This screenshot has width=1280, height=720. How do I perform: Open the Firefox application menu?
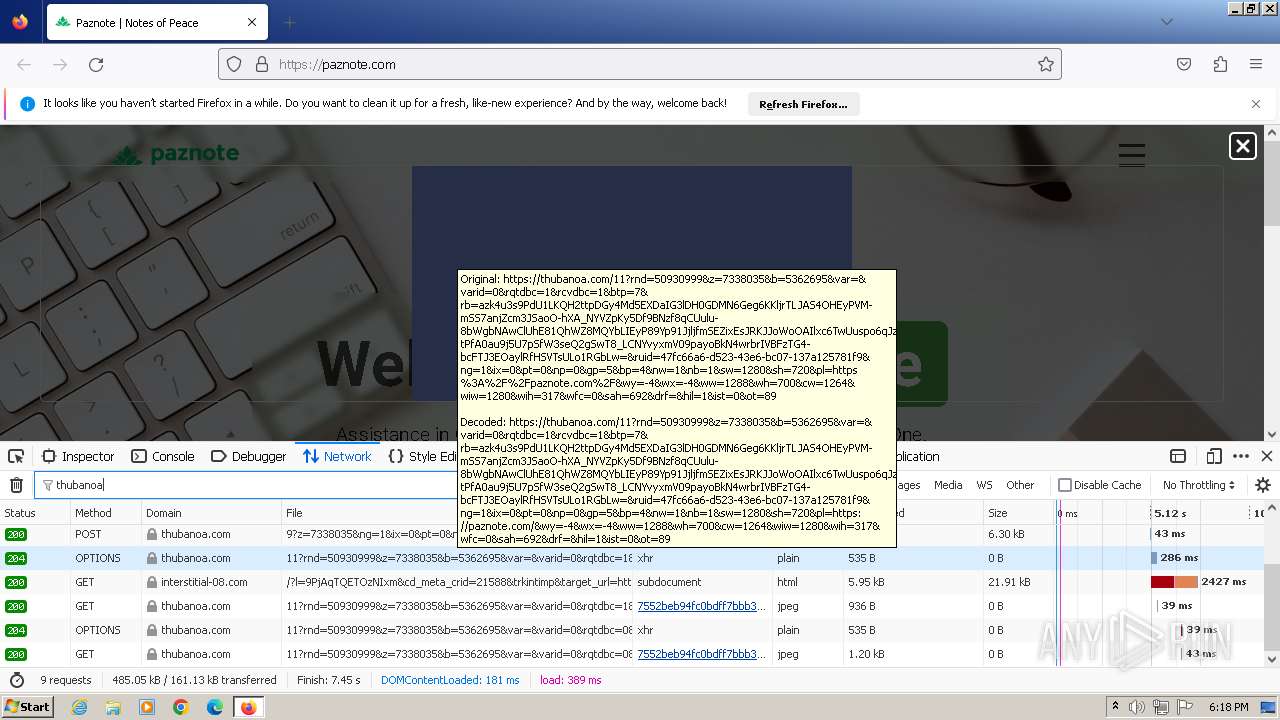[1256, 64]
